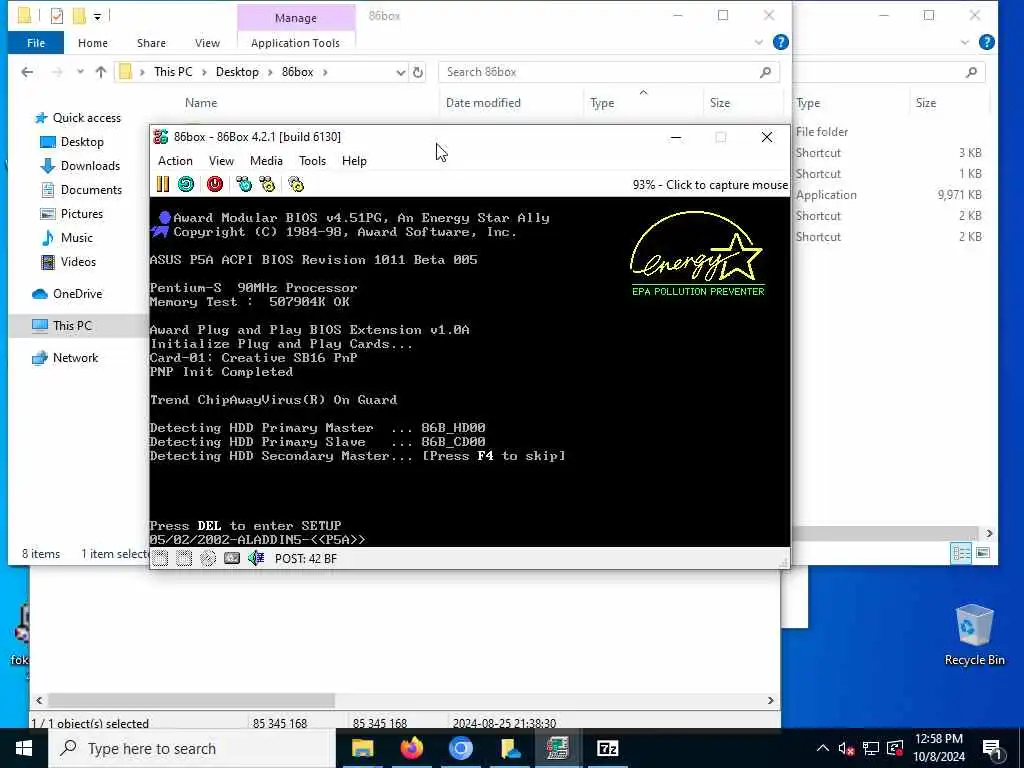The width and height of the screenshot is (1024, 768).
Task: Open help icon in 86box Explorer window
Action: coord(780,42)
